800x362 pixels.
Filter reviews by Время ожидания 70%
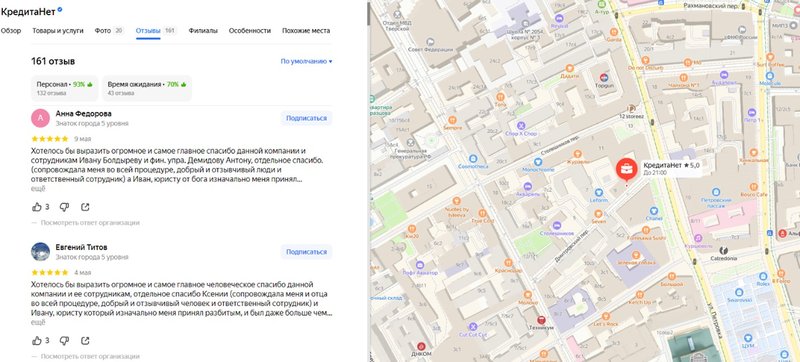147,88
